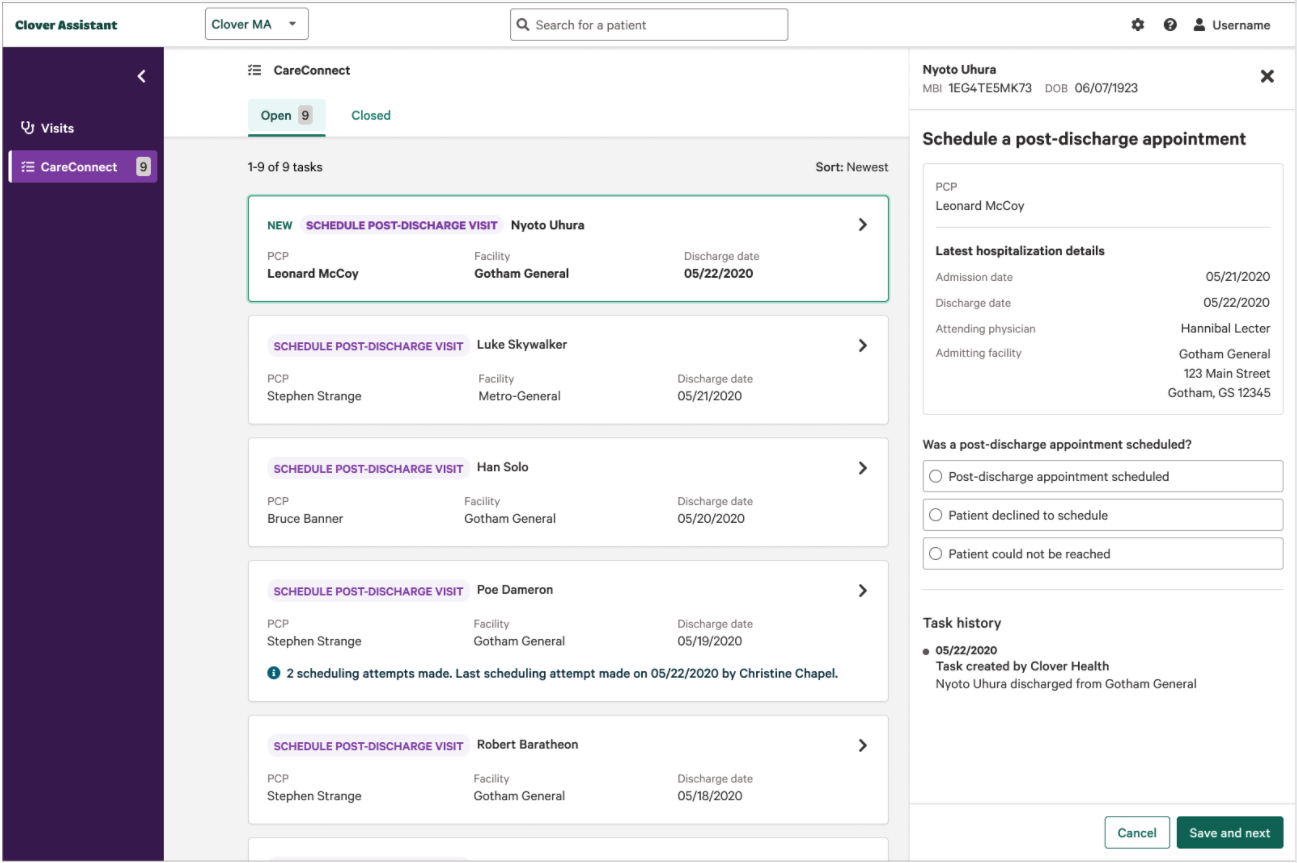Close the Nyoto Uhura task panel

pyautogui.click(x=1267, y=76)
